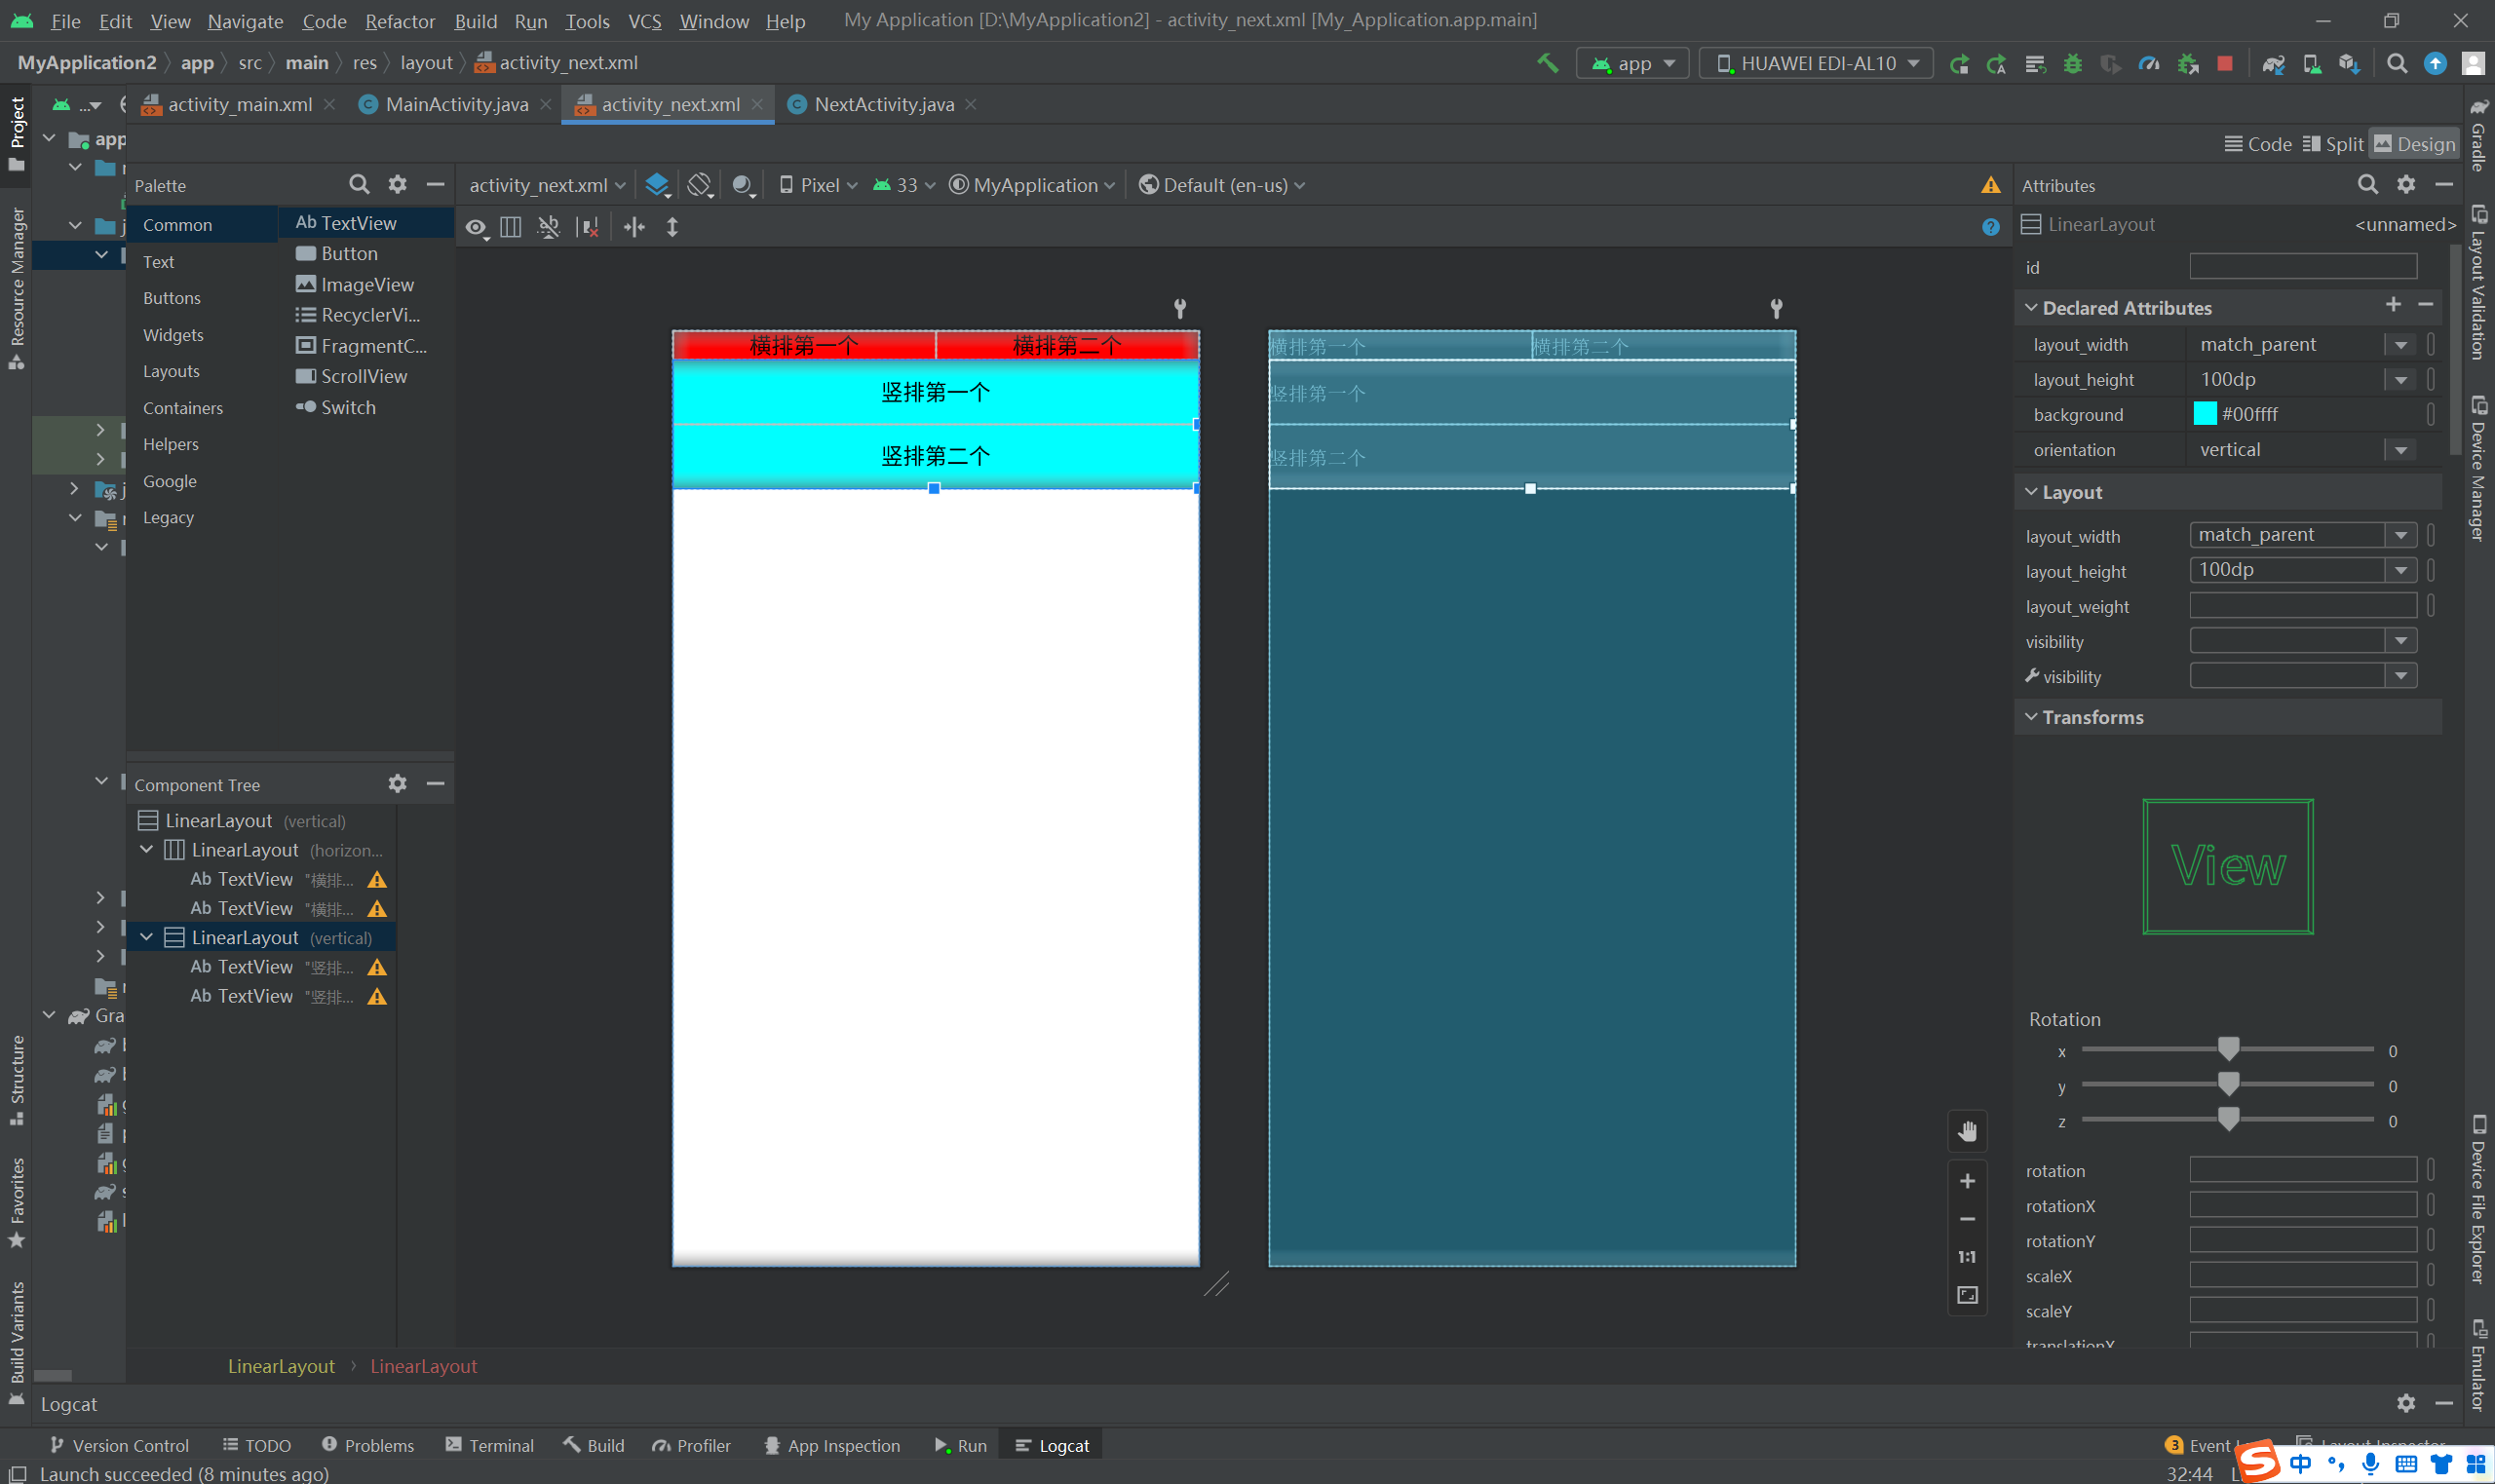2495x1484 pixels.
Task: Click the Make Project hammer icon
Action: 1547,63
